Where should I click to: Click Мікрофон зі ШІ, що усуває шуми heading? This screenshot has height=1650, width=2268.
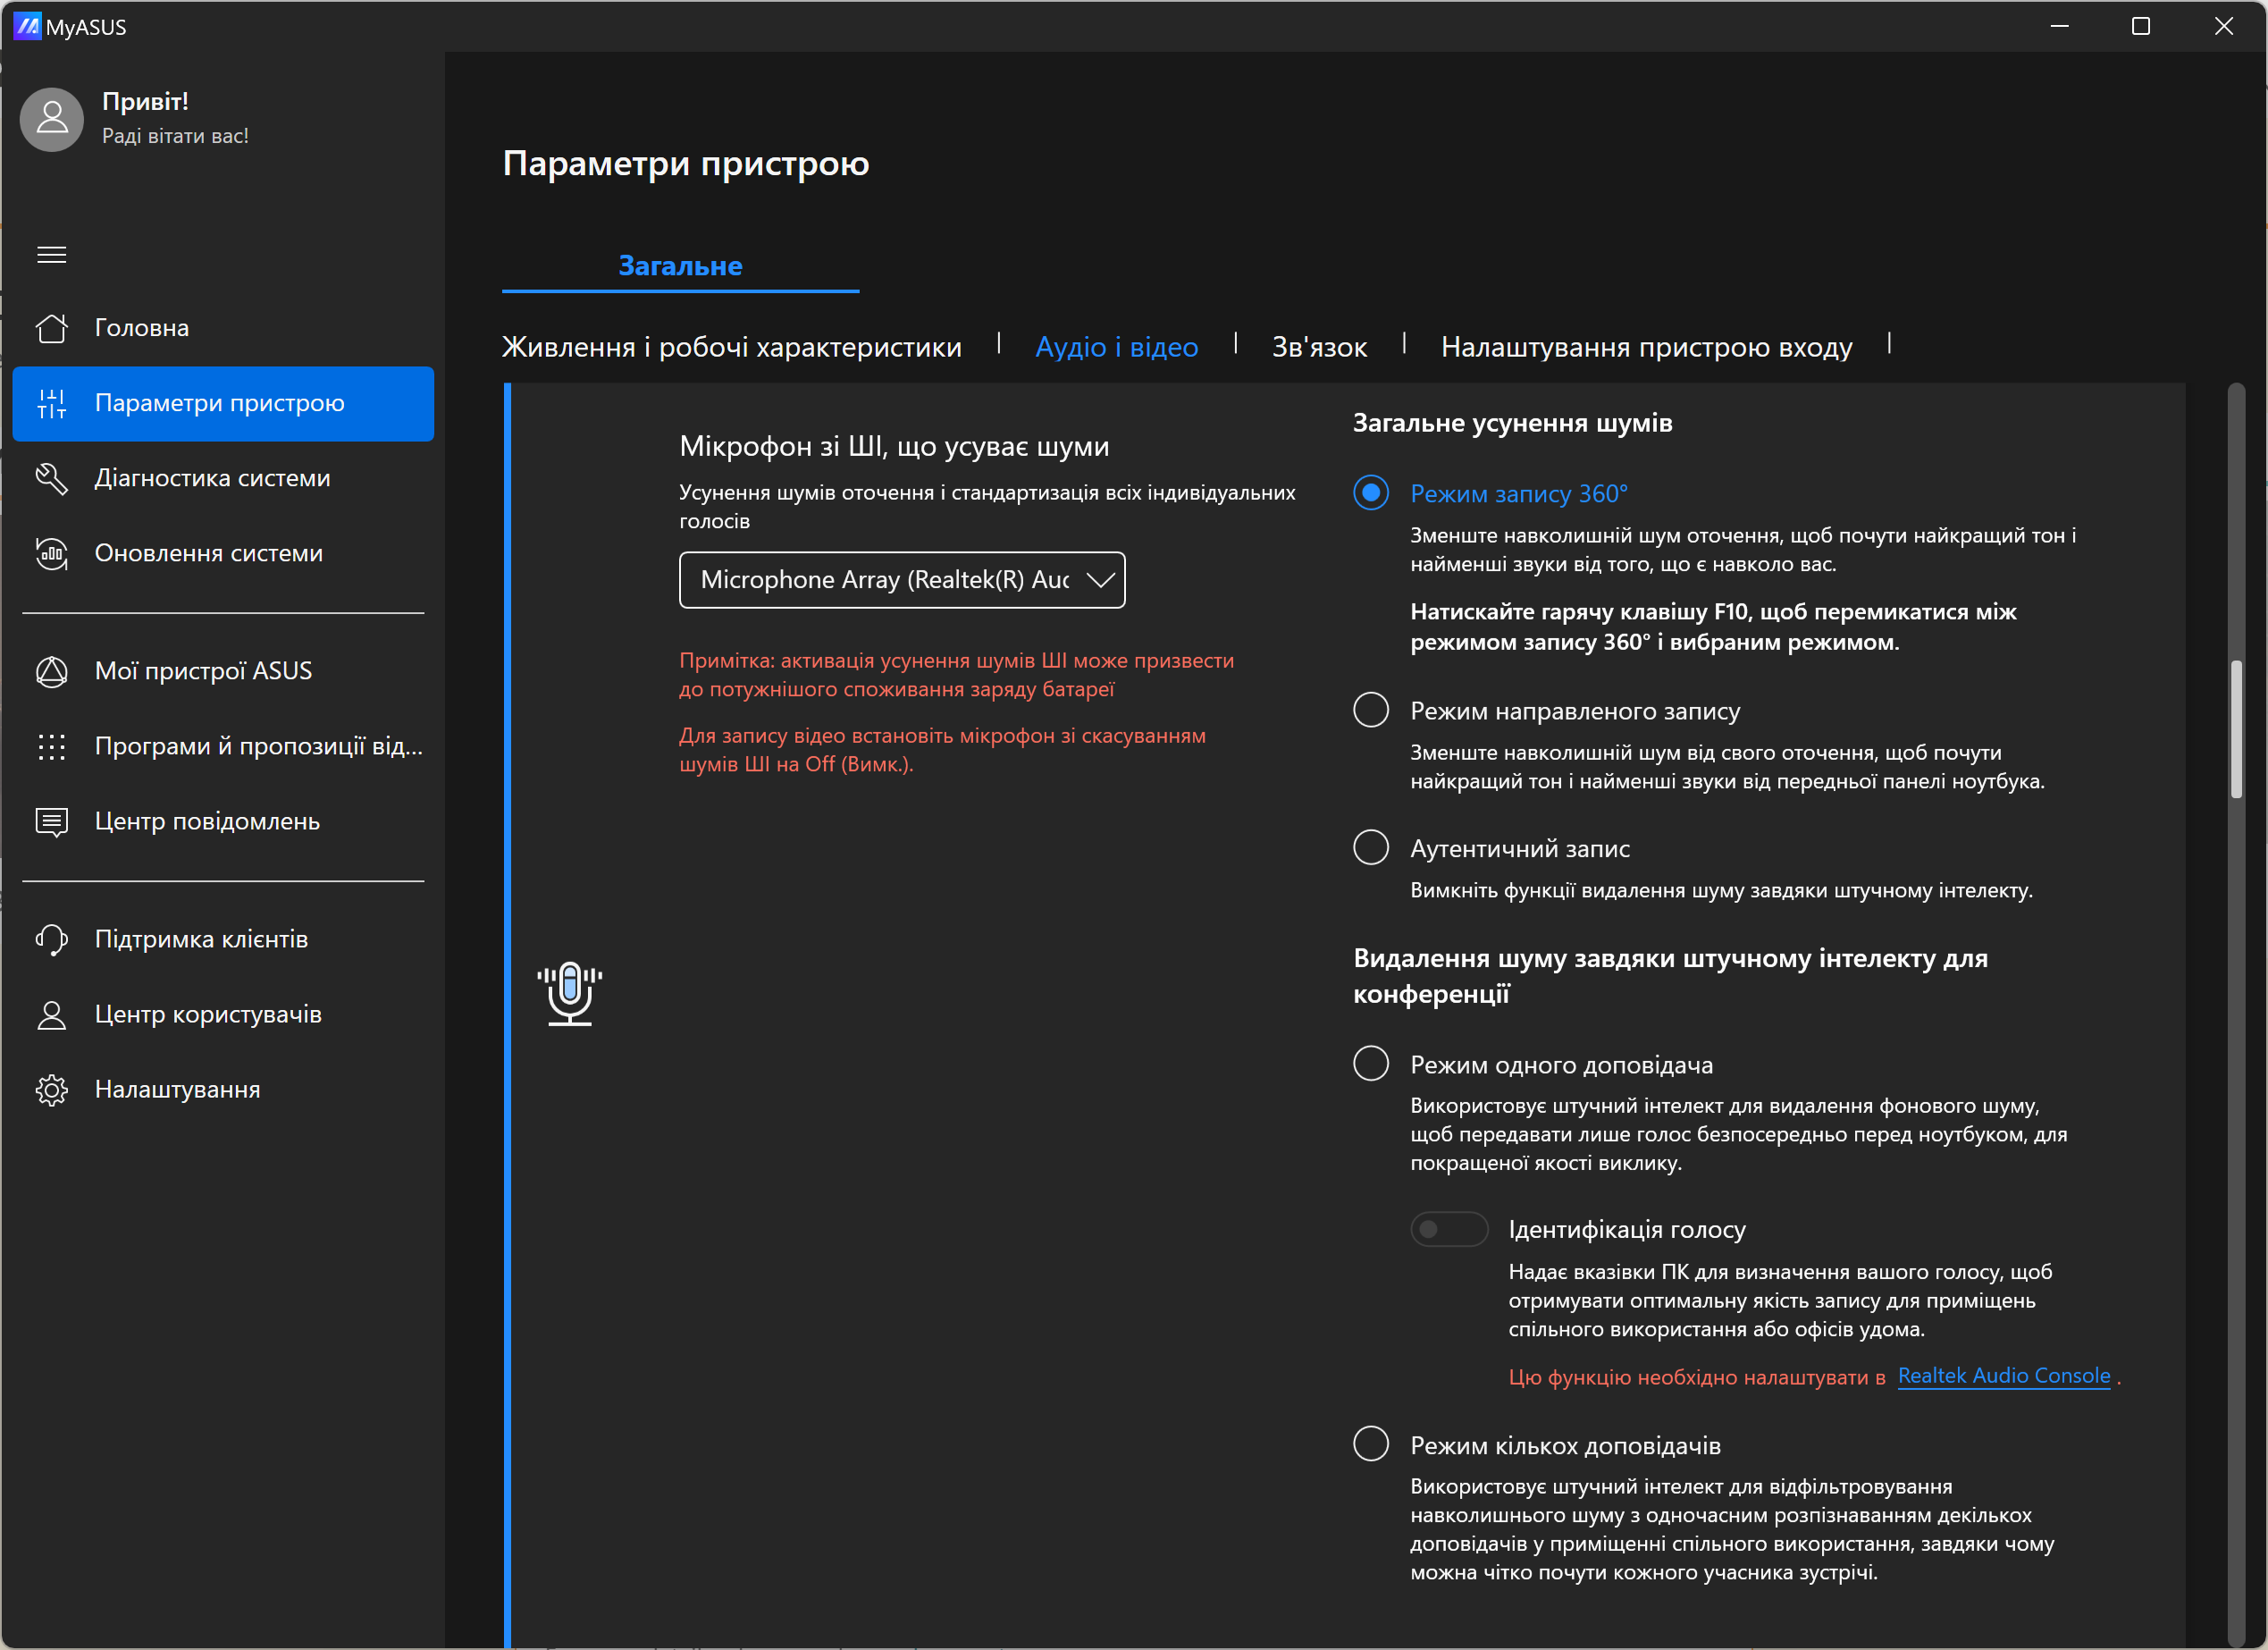pos(894,446)
